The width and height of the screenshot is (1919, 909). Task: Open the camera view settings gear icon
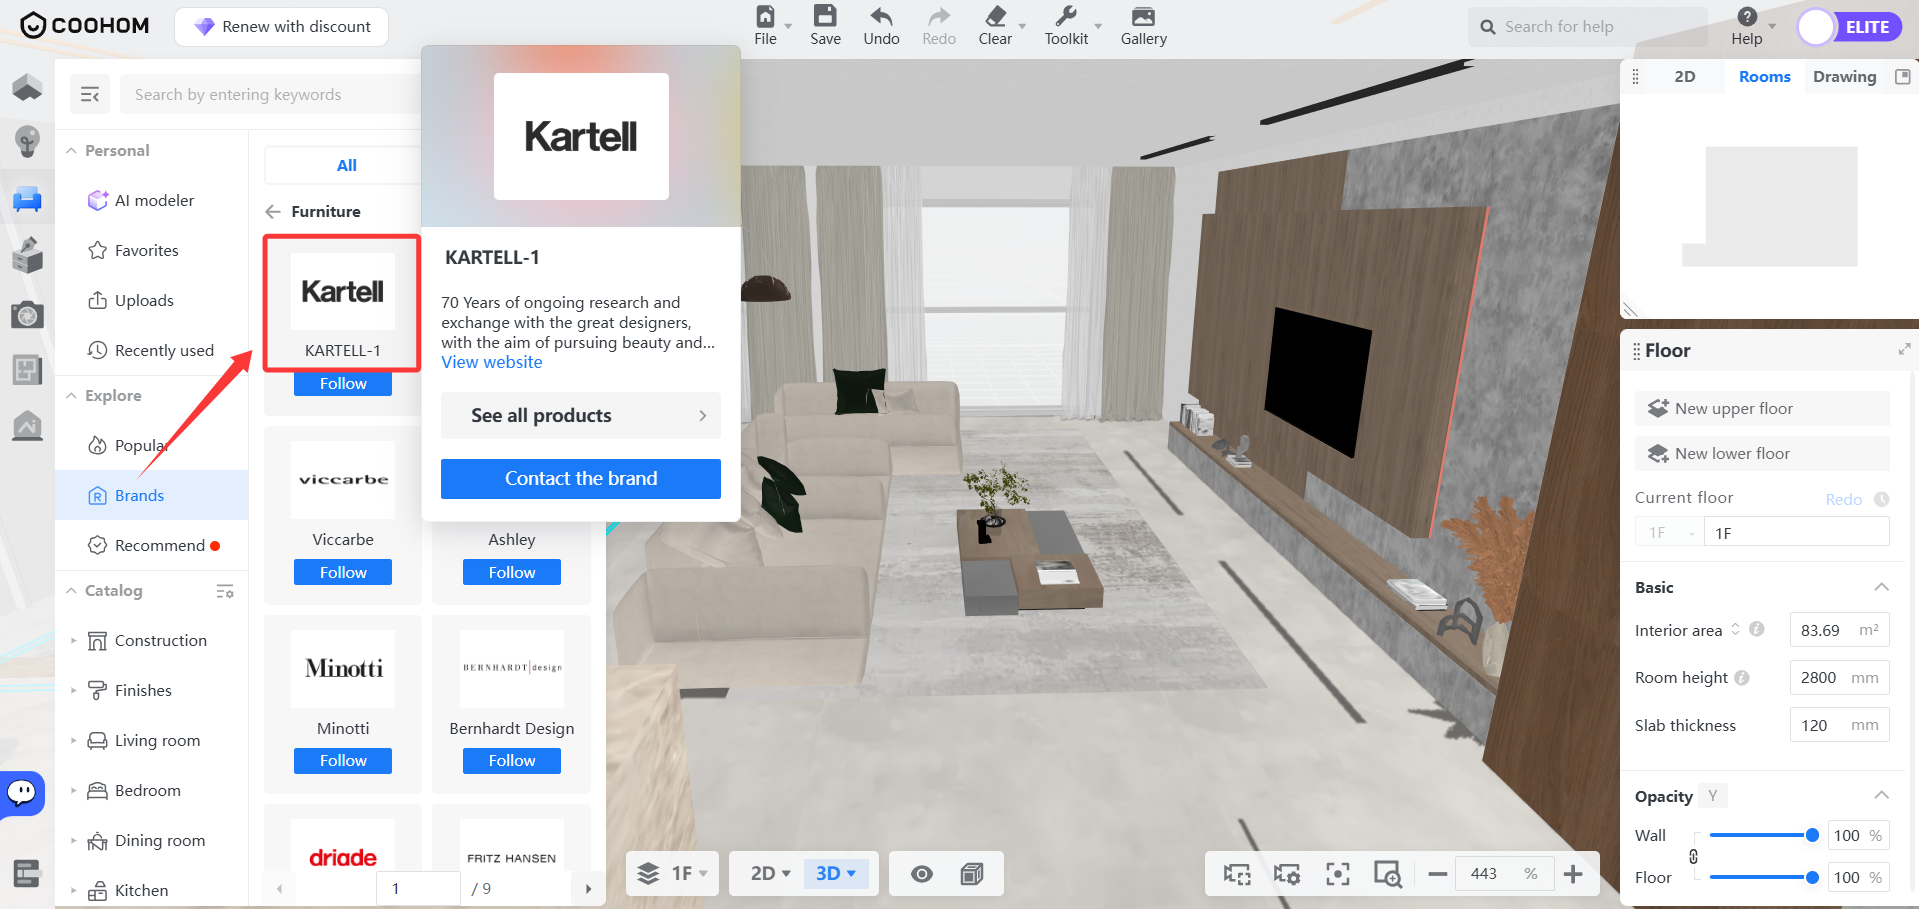point(1287,874)
